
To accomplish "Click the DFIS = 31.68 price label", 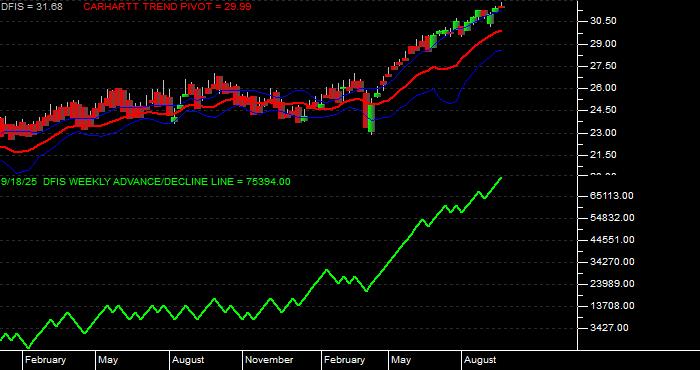I will click(x=32, y=7).
